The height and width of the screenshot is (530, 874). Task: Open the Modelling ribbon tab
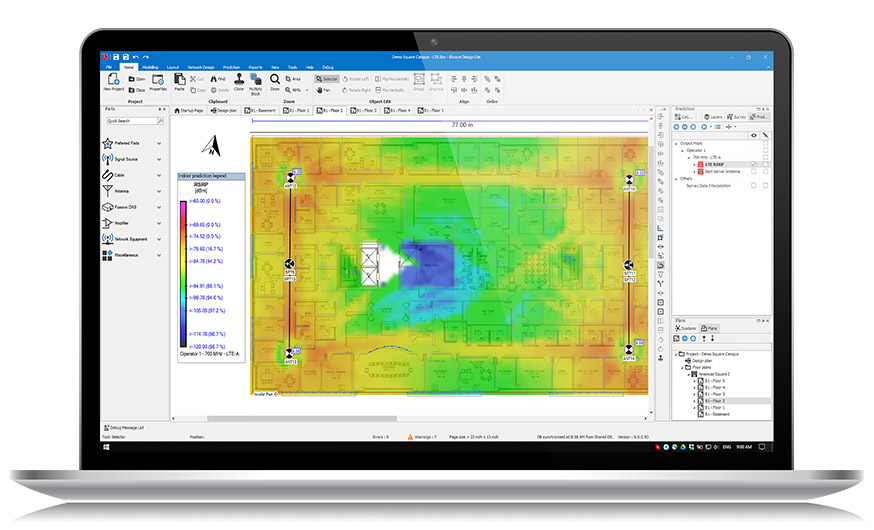click(150, 67)
